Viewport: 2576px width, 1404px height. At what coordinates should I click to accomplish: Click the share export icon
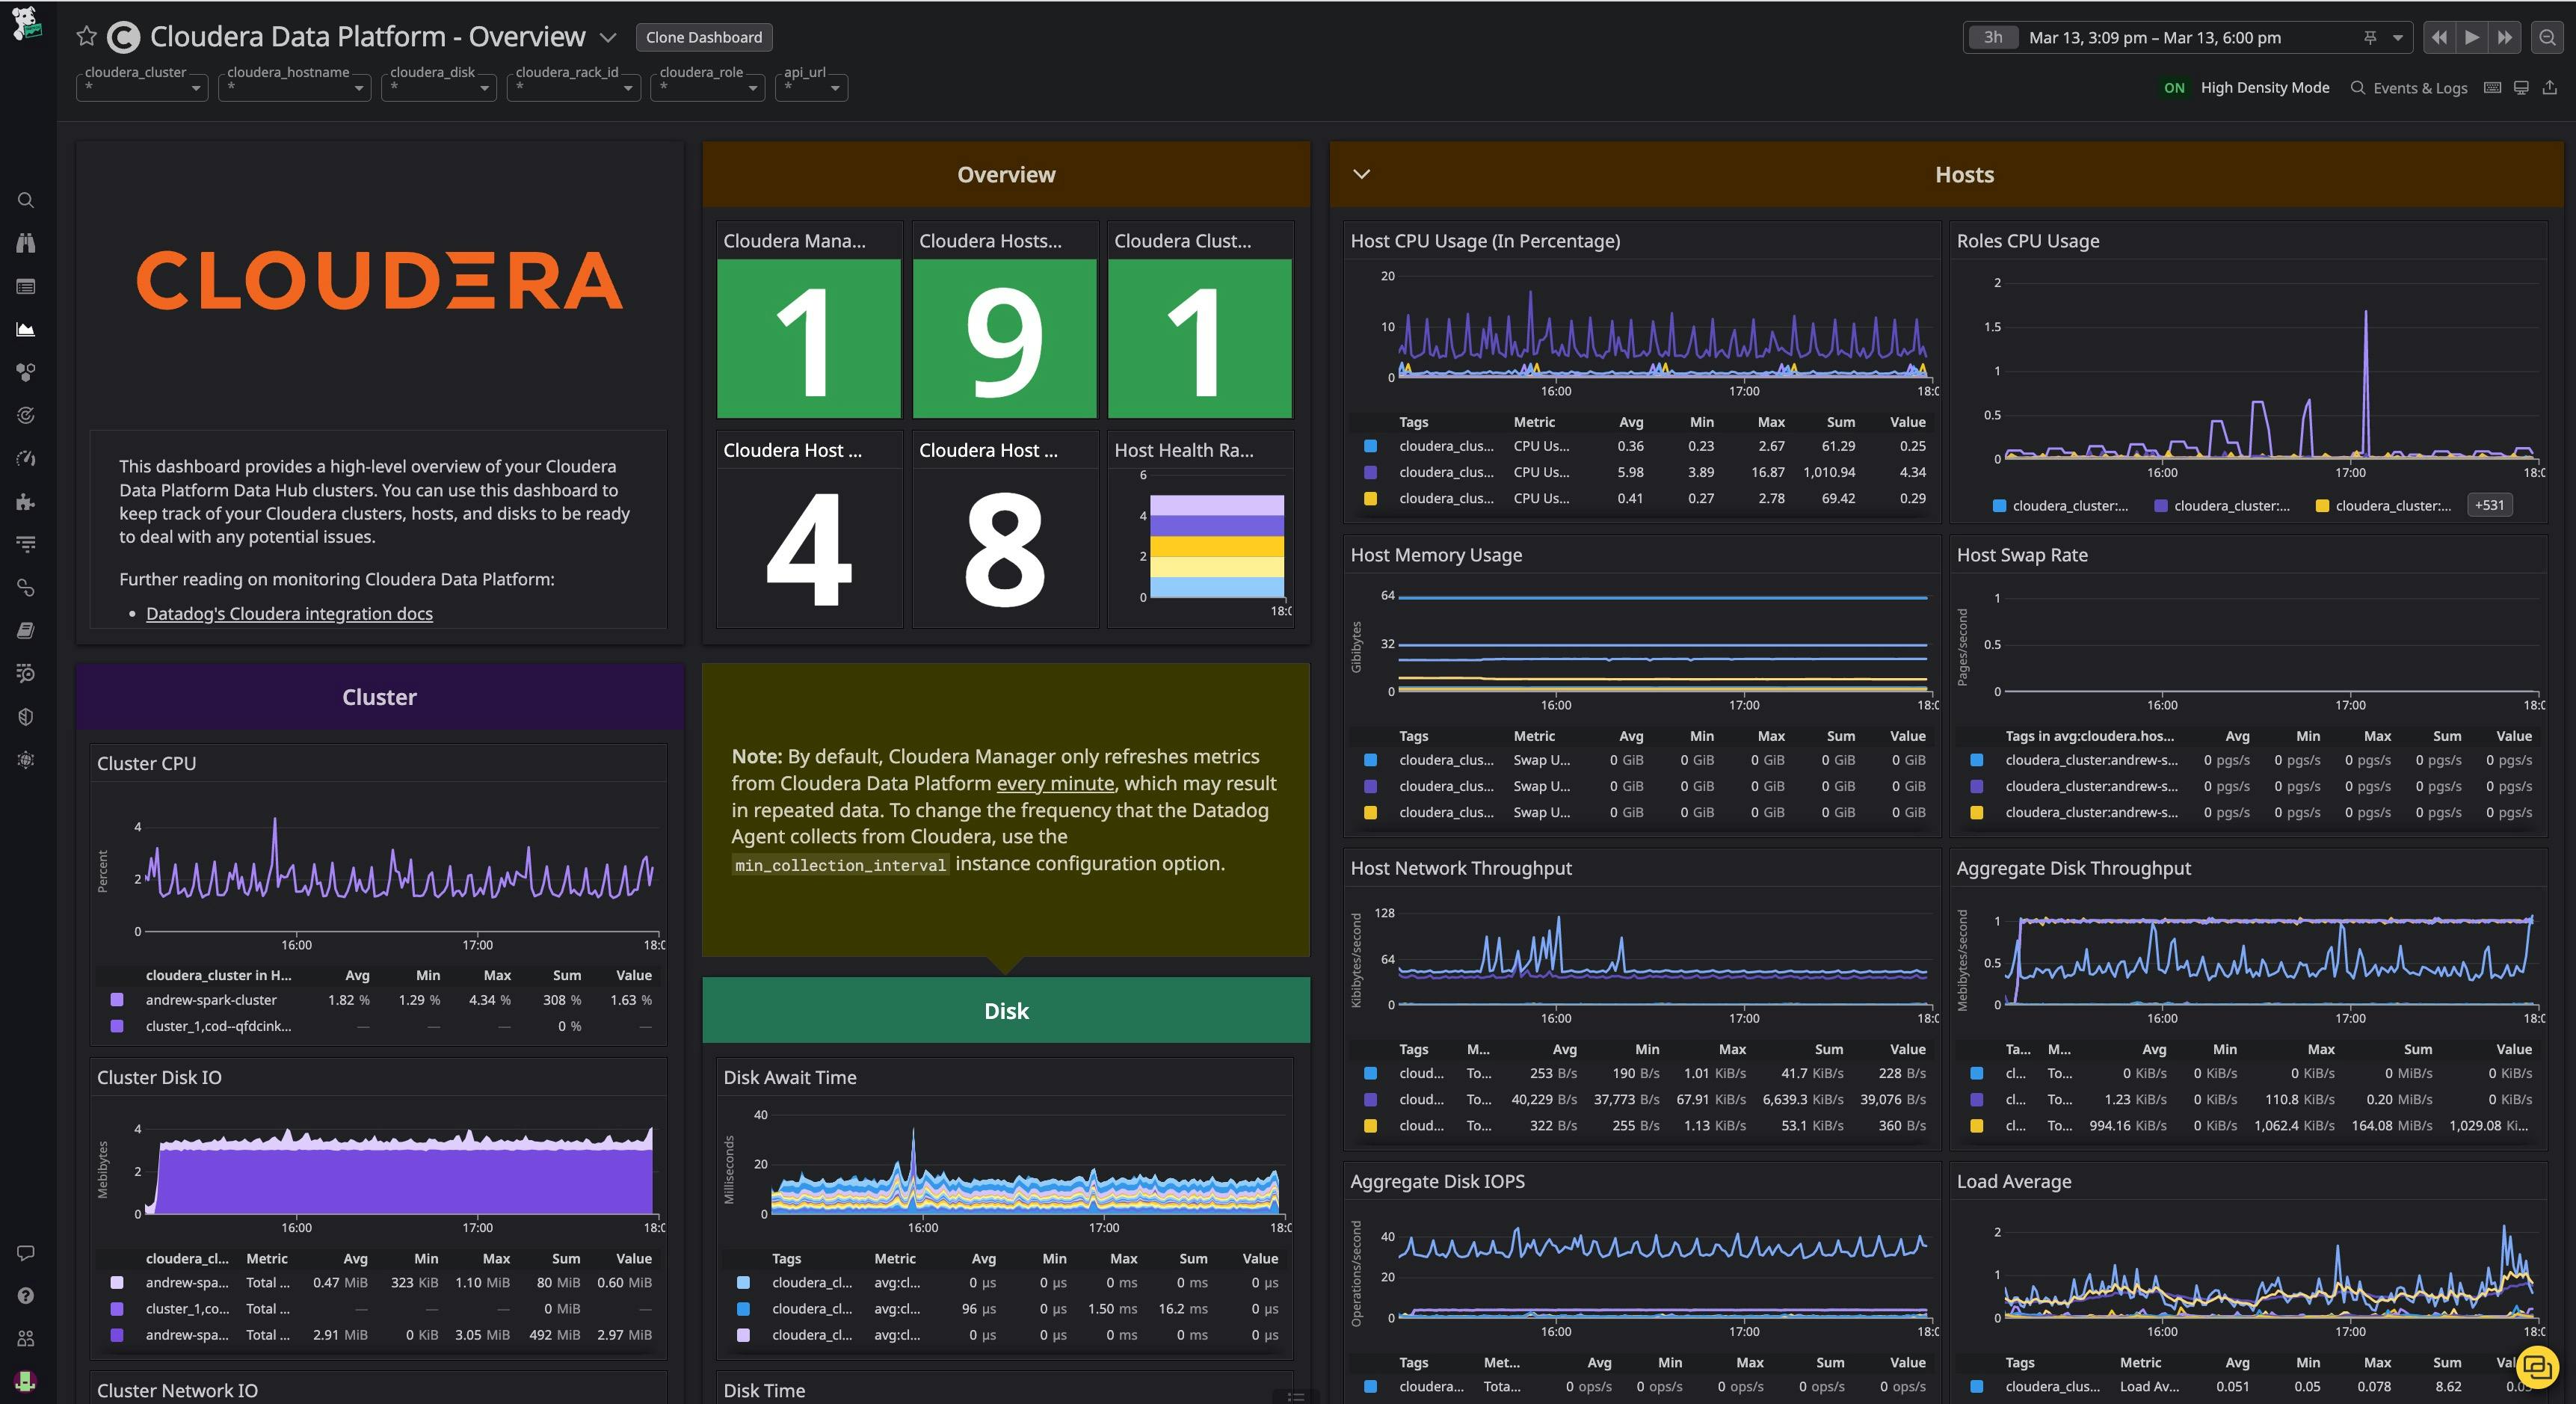(2550, 88)
